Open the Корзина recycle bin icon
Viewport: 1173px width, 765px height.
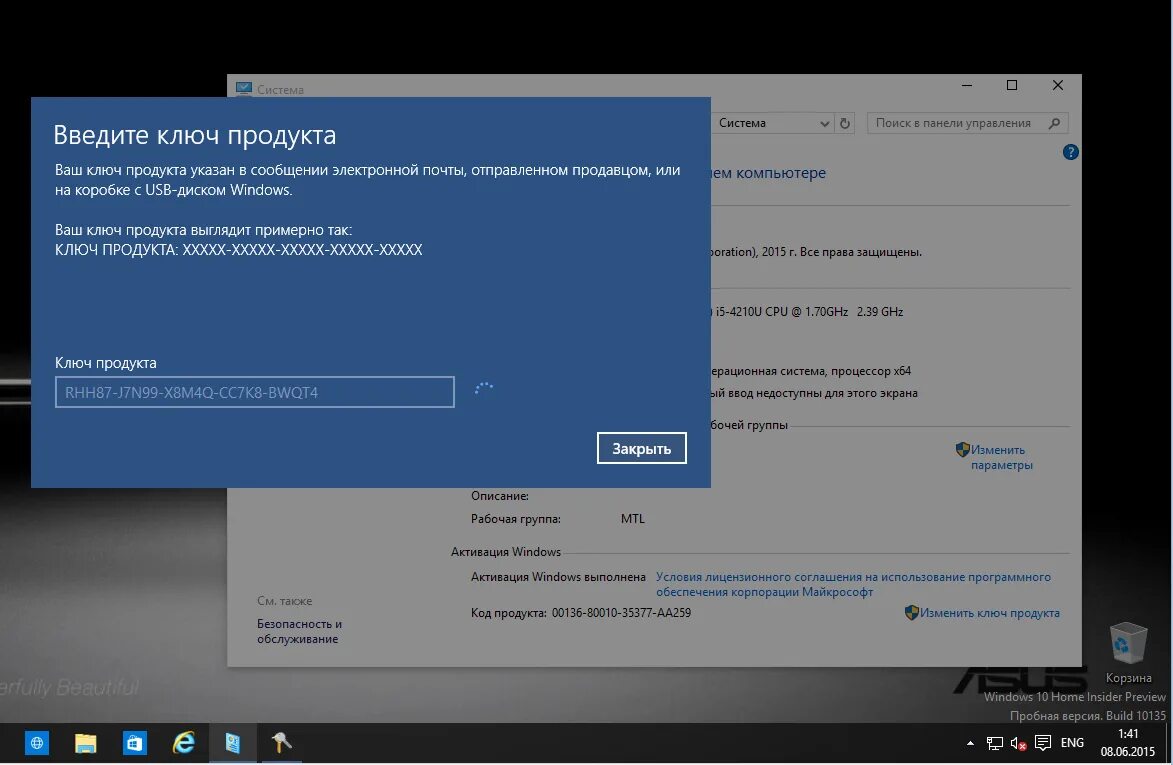click(x=1127, y=652)
